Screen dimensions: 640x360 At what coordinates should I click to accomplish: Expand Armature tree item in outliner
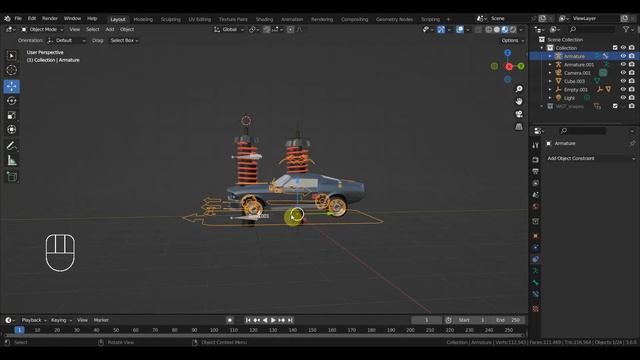pos(550,56)
